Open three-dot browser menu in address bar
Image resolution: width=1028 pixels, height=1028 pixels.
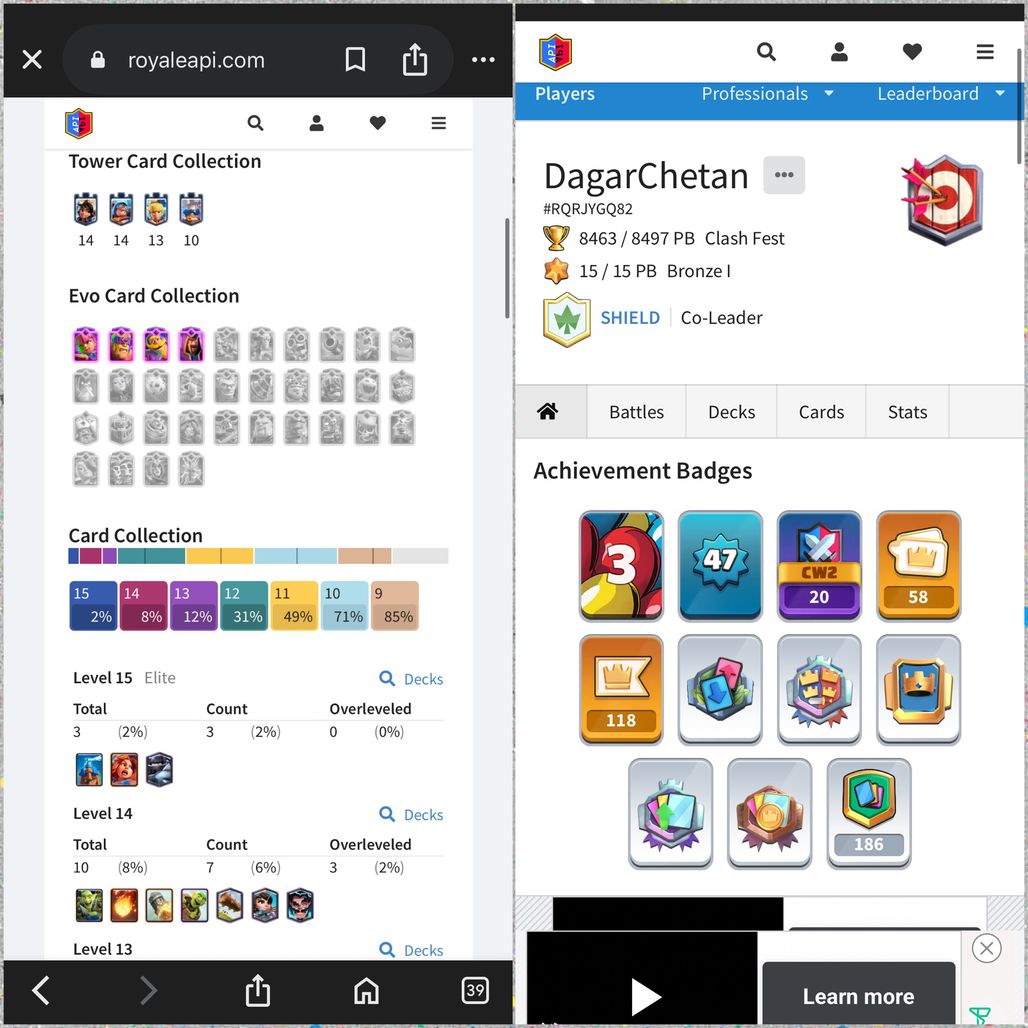tap(483, 60)
